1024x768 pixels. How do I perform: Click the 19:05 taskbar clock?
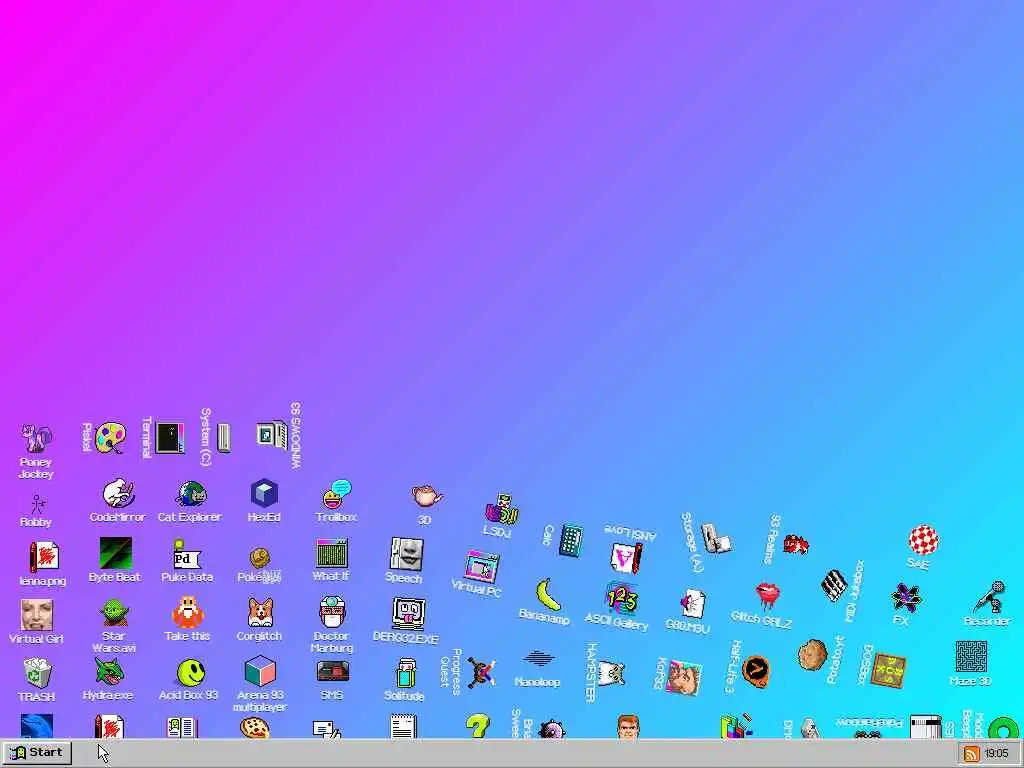[997, 754]
